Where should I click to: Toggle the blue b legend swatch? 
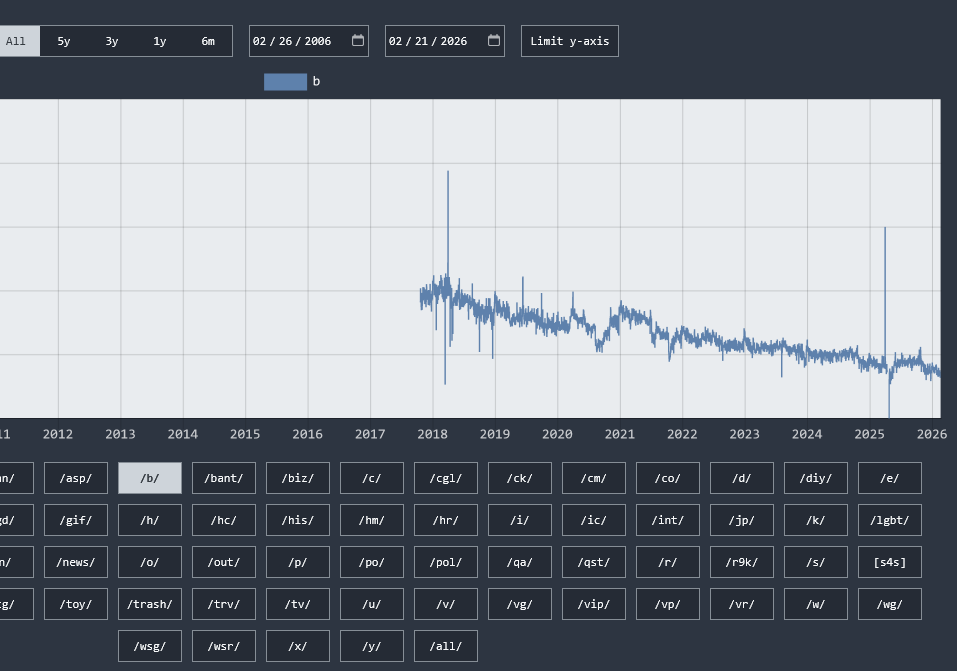[x=285, y=82]
